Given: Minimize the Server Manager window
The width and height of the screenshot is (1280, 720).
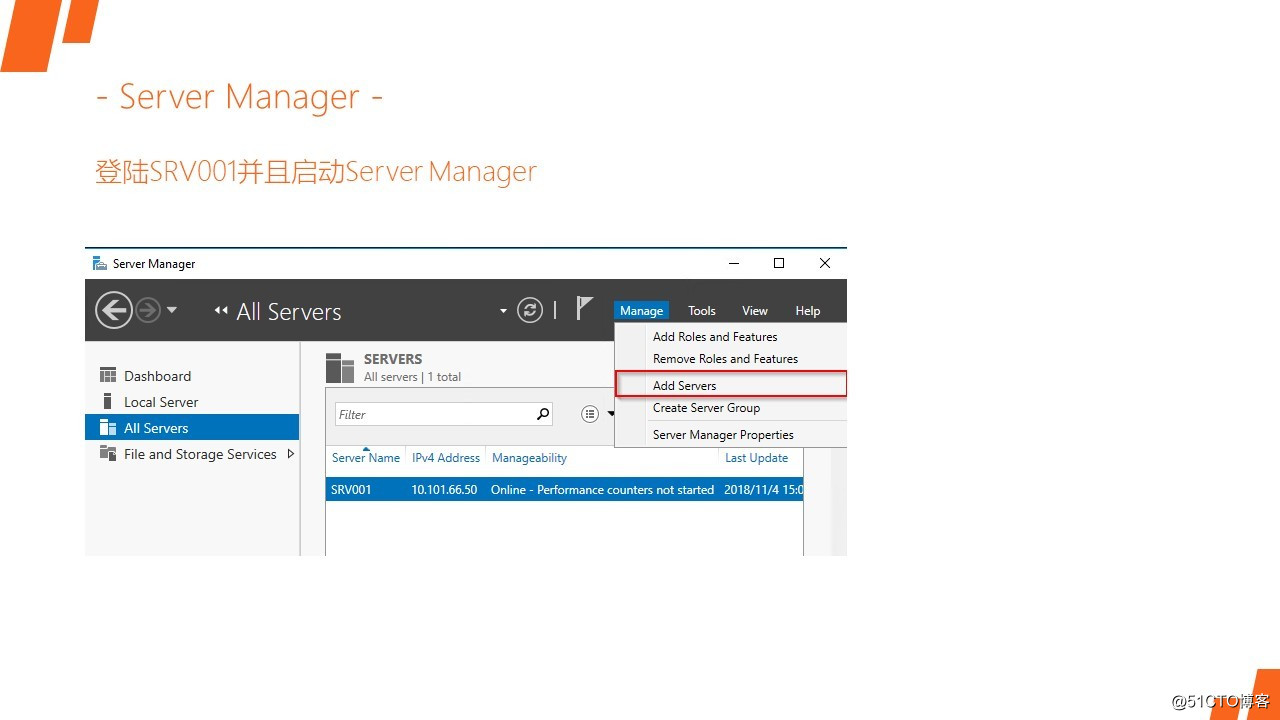Looking at the screenshot, I should 735,264.
